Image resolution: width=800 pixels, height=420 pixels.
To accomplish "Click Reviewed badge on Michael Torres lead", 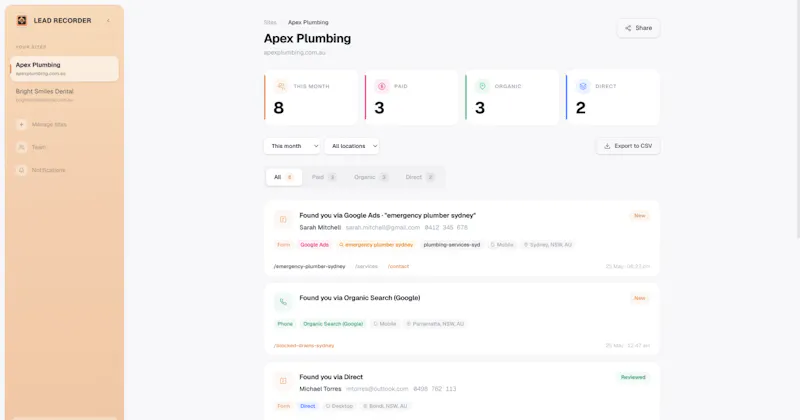I will tap(633, 377).
